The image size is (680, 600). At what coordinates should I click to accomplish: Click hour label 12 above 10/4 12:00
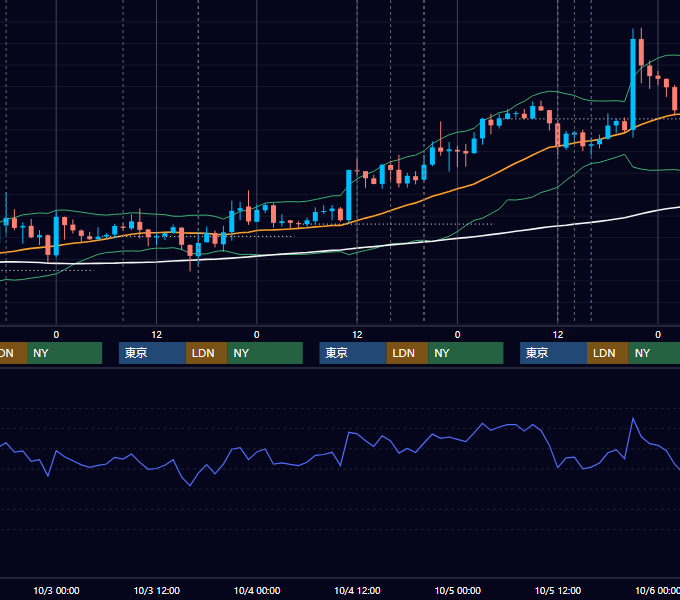357,335
